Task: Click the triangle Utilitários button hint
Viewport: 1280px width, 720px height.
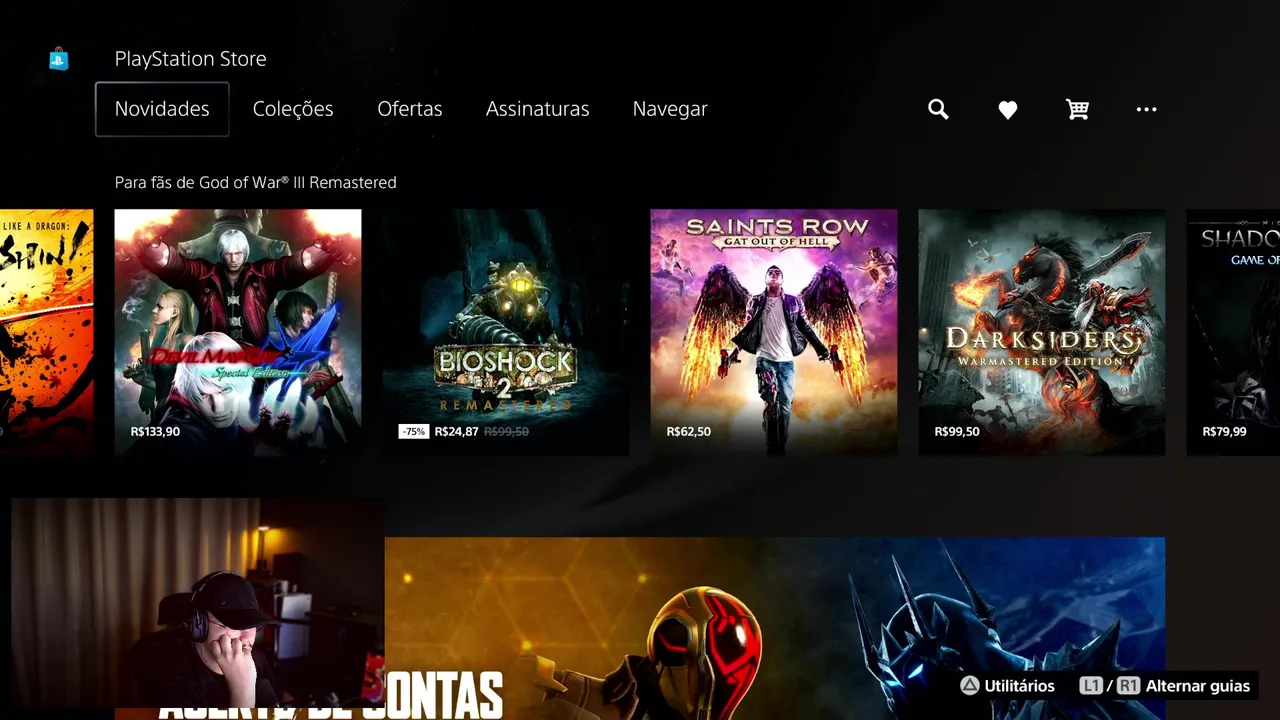Action: pos(1007,686)
